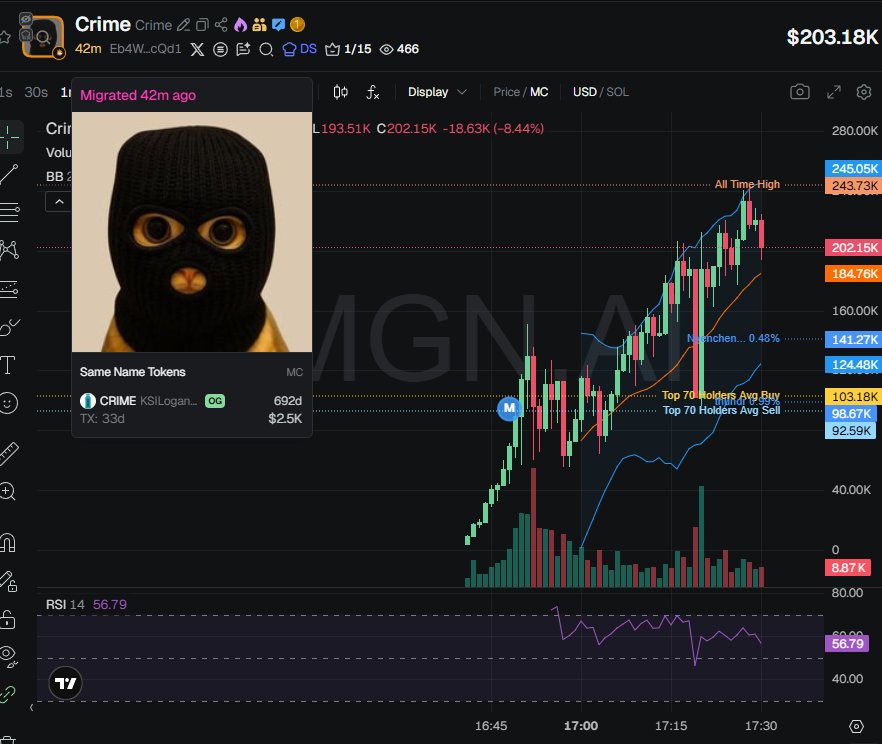The height and width of the screenshot is (744, 882).
Task: Toggle magnet snapping mode
Action: [8, 543]
